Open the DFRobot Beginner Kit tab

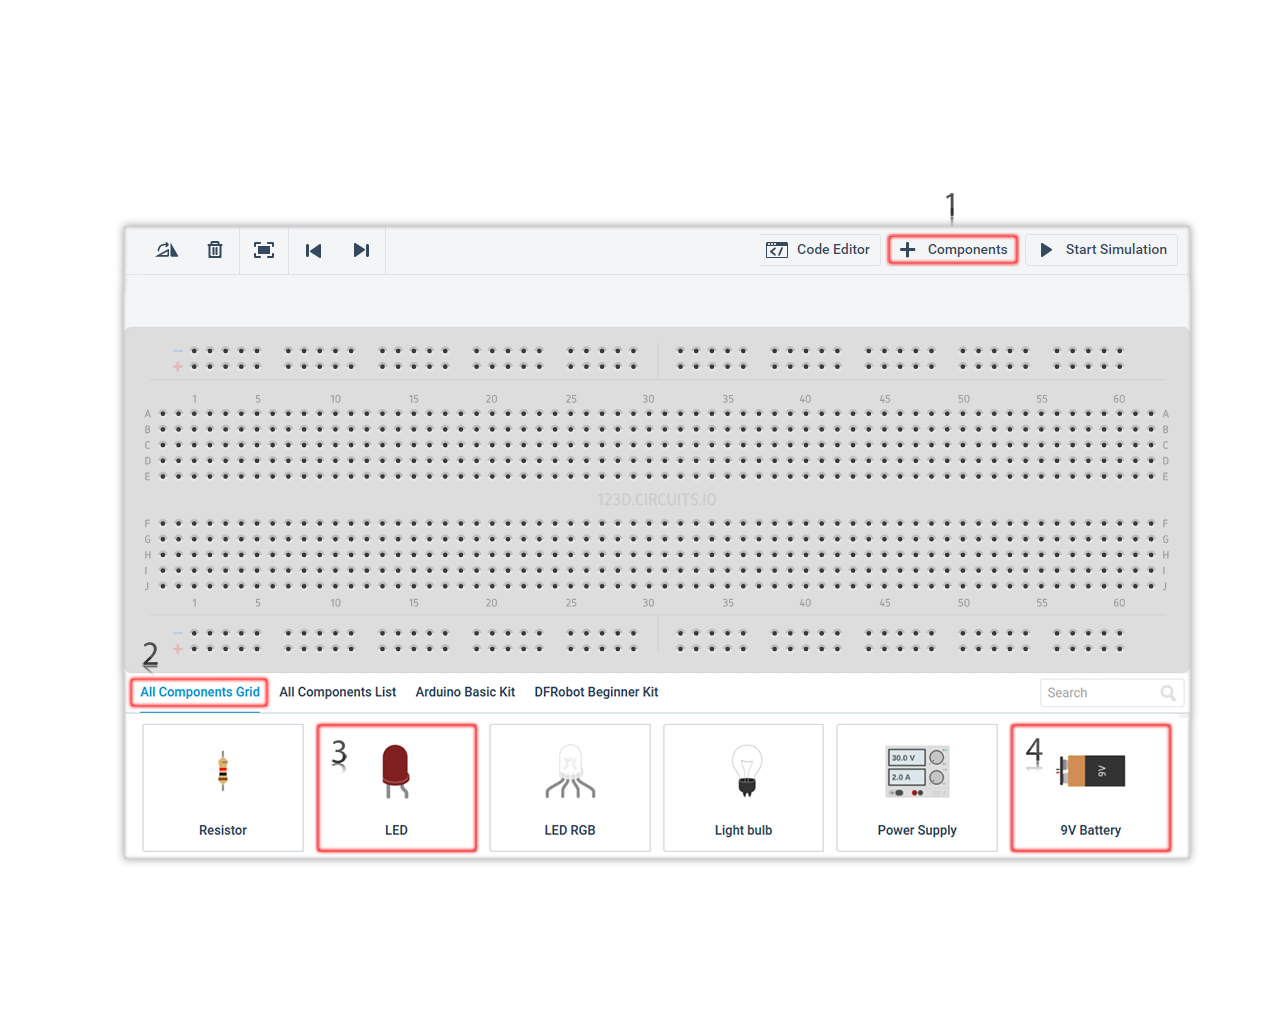(x=596, y=692)
